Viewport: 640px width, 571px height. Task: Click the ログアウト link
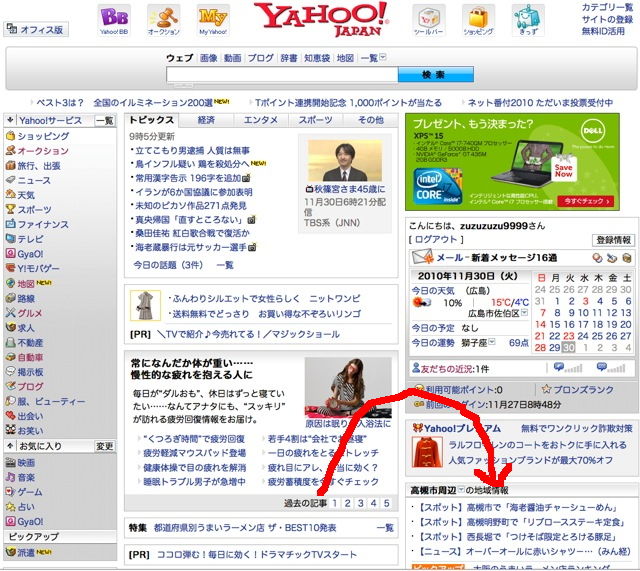(436, 240)
